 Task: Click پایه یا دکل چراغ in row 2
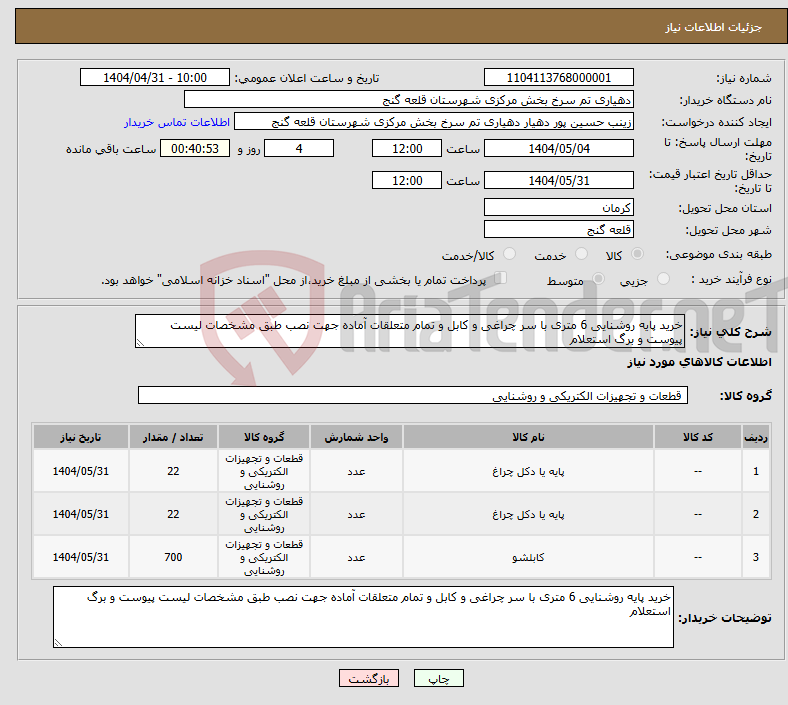tap(528, 514)
